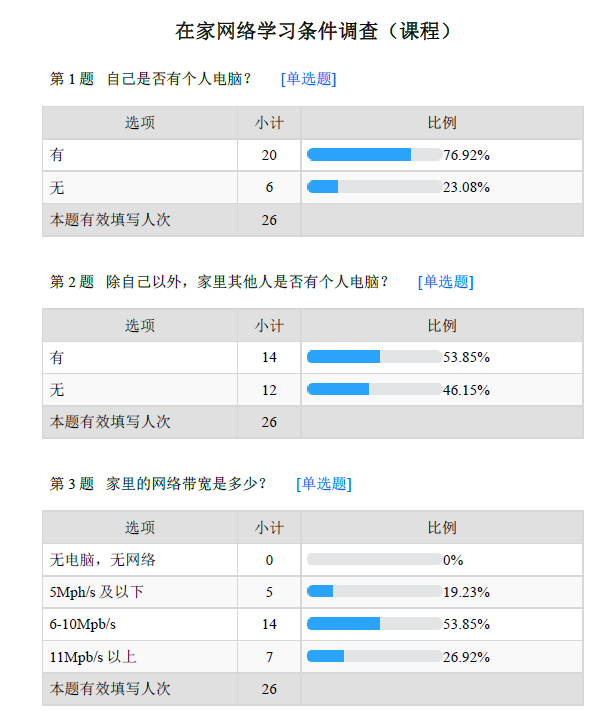This screenshot has width=611, height=723.
Task: Click question text "自己是否有个人电脑？"
Action: tap(178, 79)
